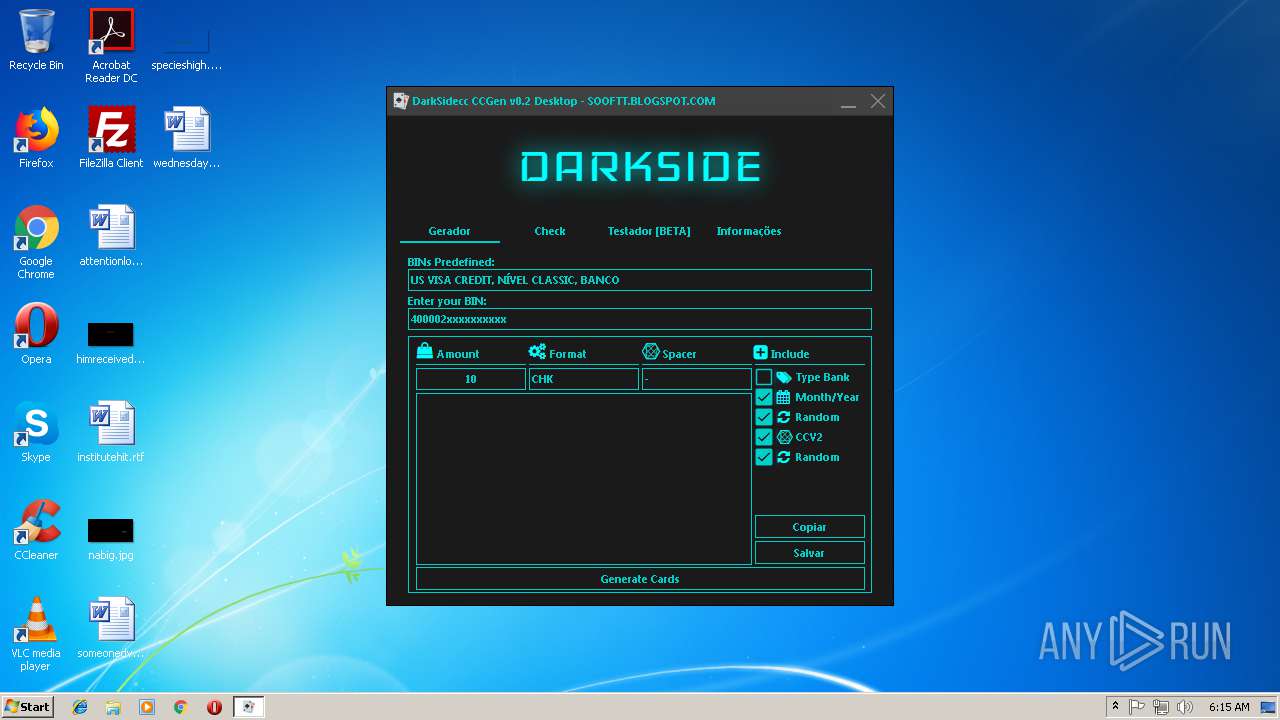Screen dimensions: 1280x720
Task: Select the someonedv Word document icon
Action: coord(111,628)
